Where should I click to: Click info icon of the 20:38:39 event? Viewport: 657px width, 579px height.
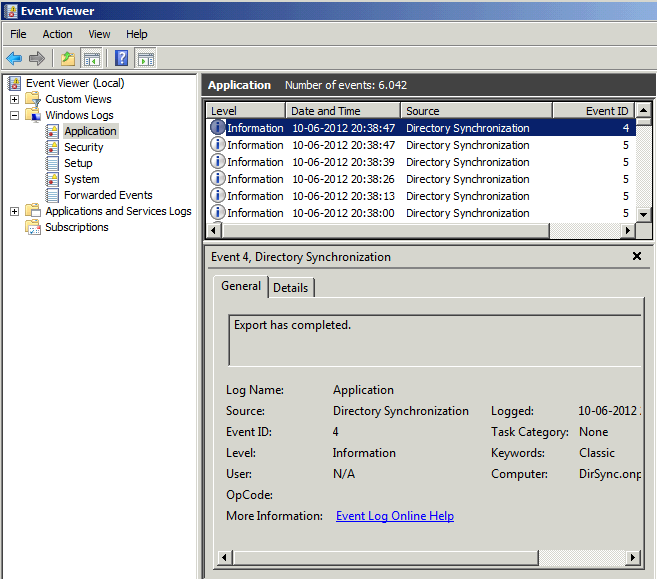[217, 161]
